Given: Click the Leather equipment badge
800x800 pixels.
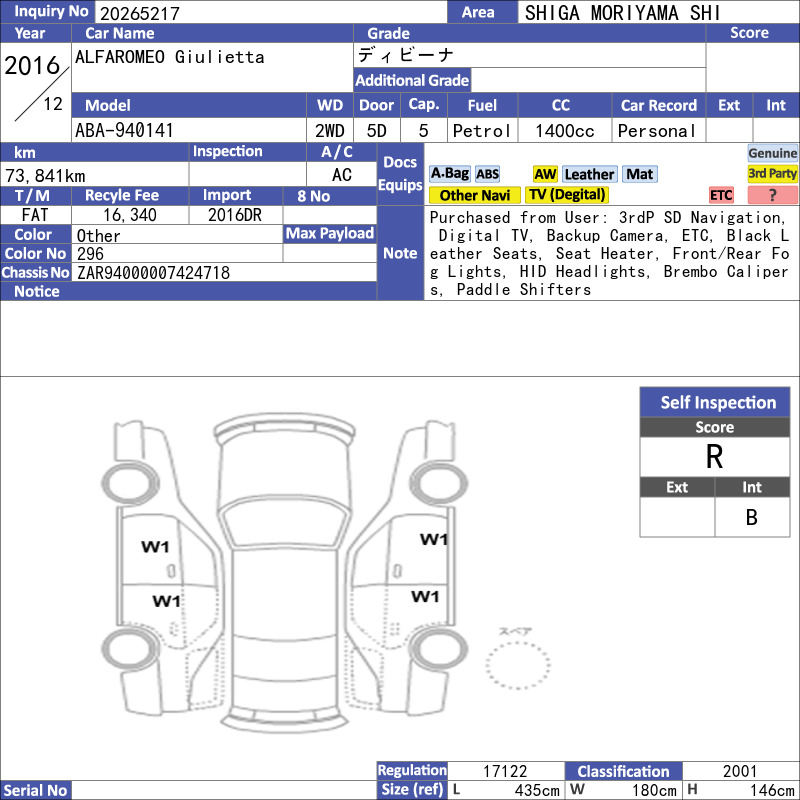Looking at the screenshot, I should pyautogui.click(x=589, y=174).
